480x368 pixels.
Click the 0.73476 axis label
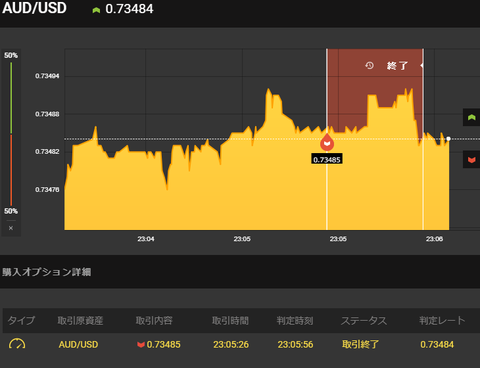click(47, 190)
